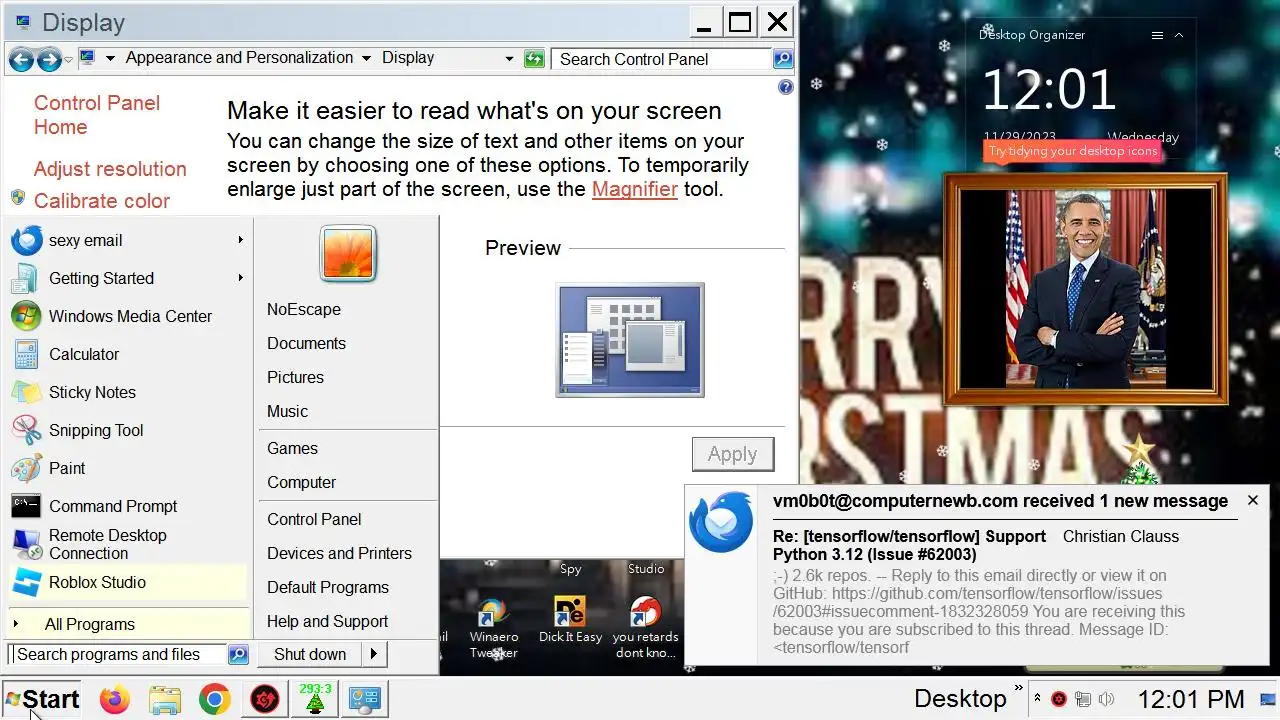Click the user account flower picture
This screenshot has width=1280, height=720.
point(348,253)
